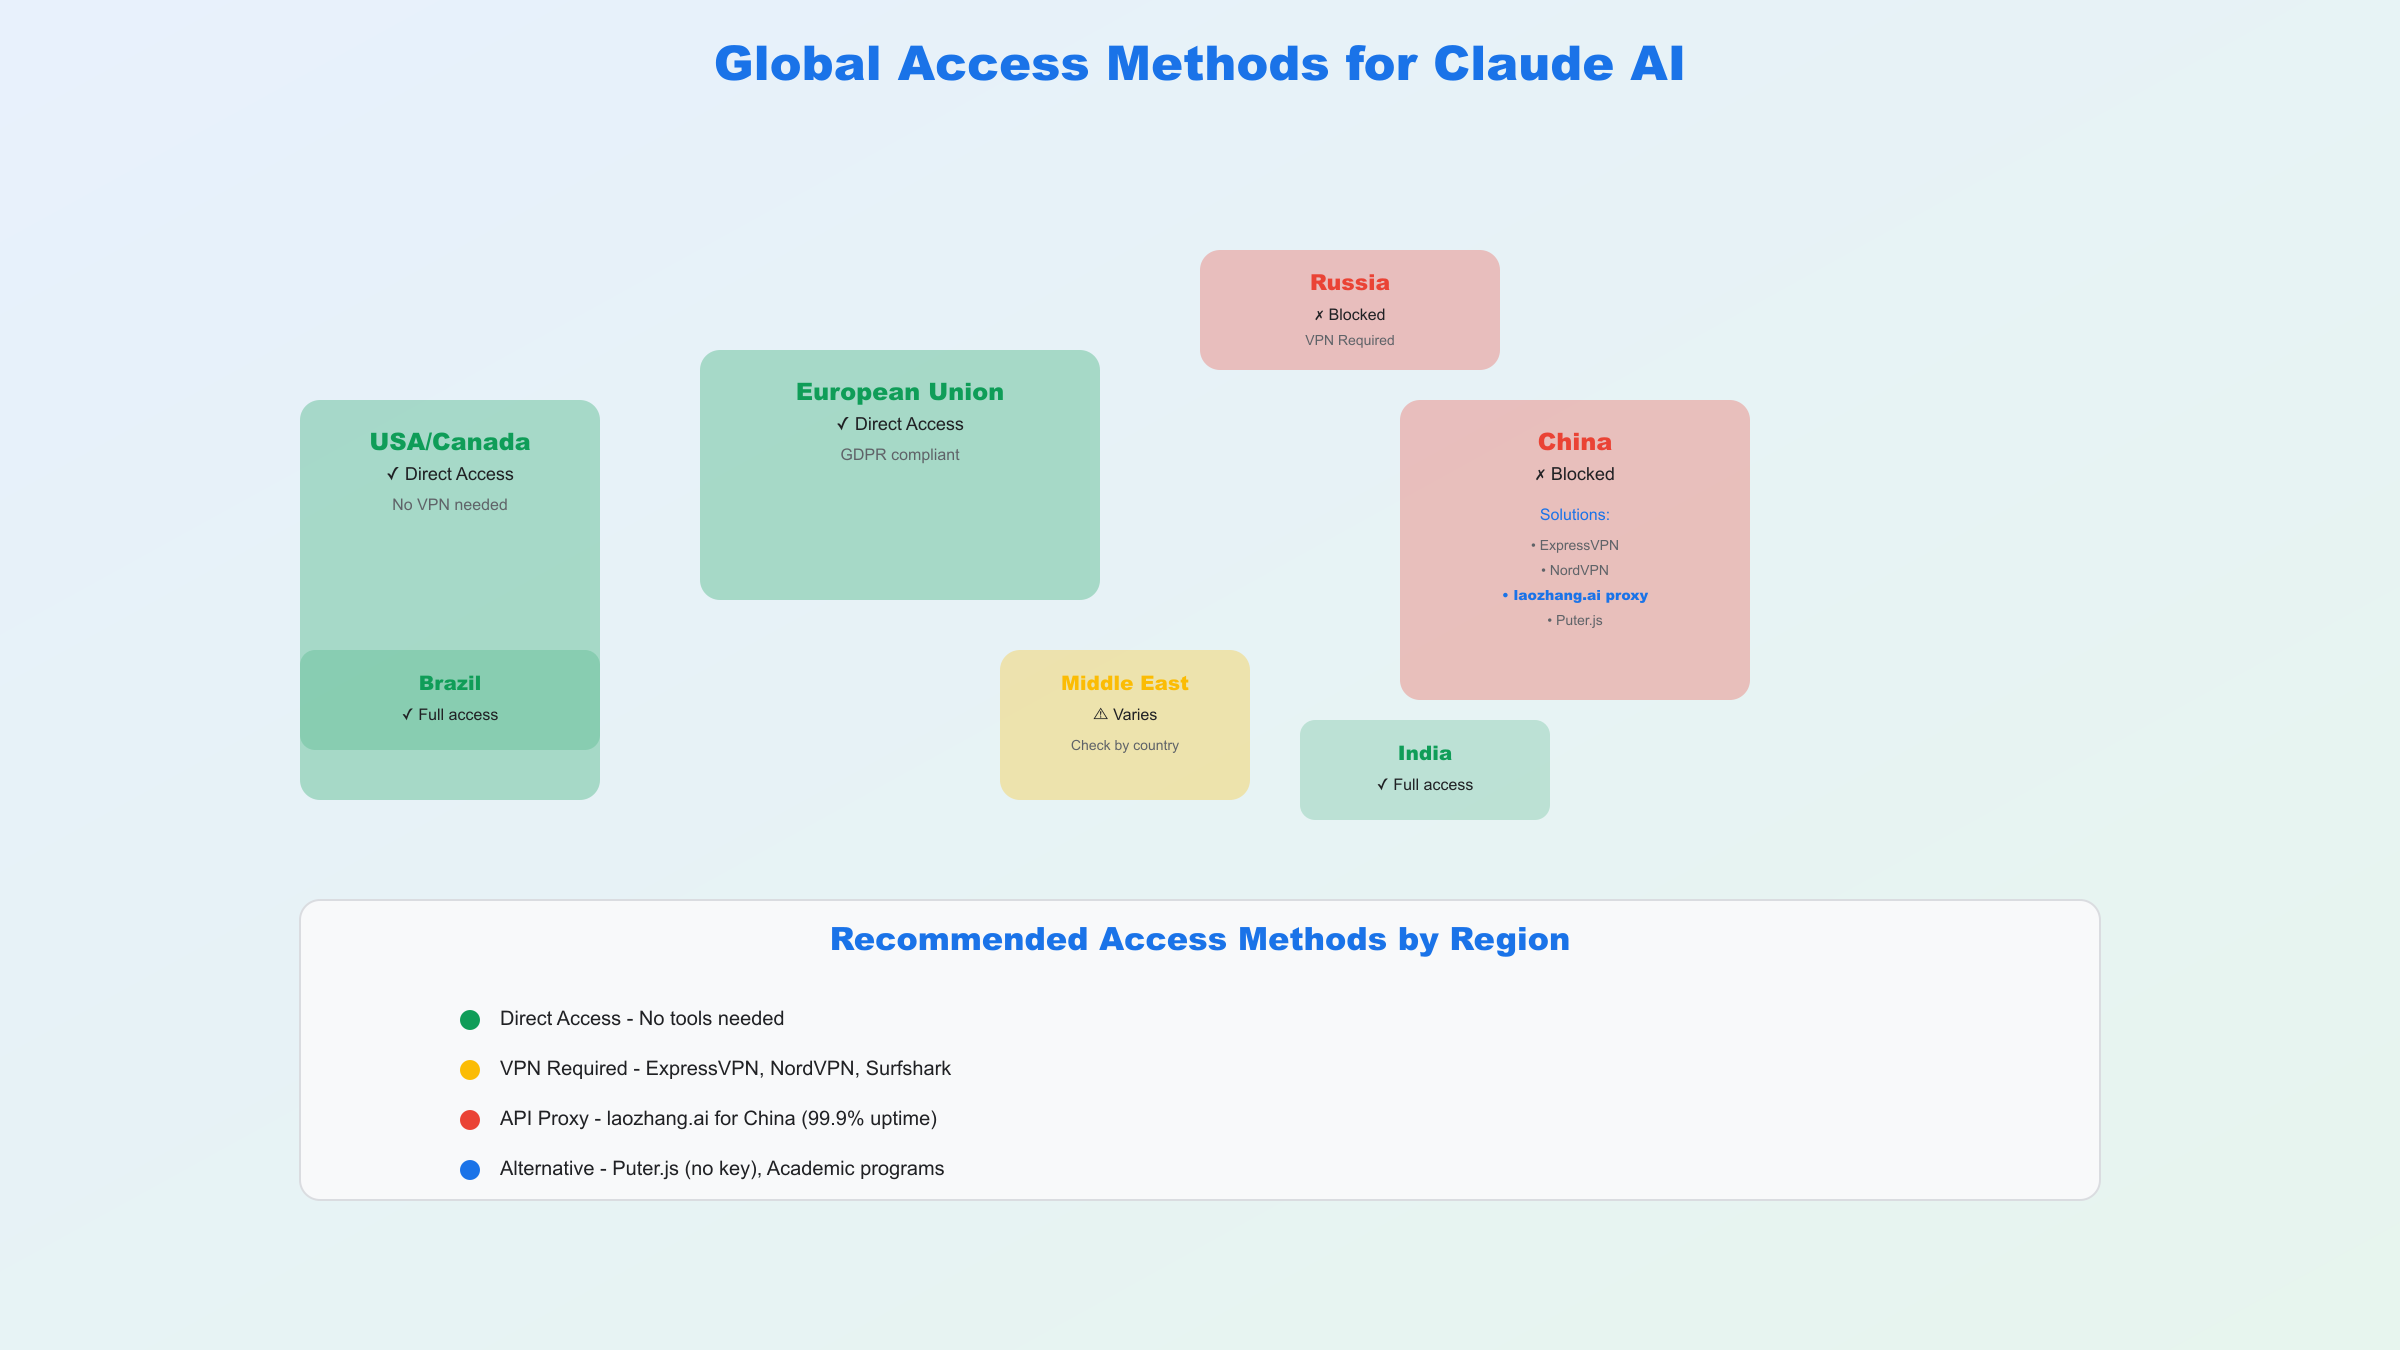The width and height of the screenshot is (2400, 1350).
Task: Click the red API Proxy legend dot
Action: click(470, 1120)
